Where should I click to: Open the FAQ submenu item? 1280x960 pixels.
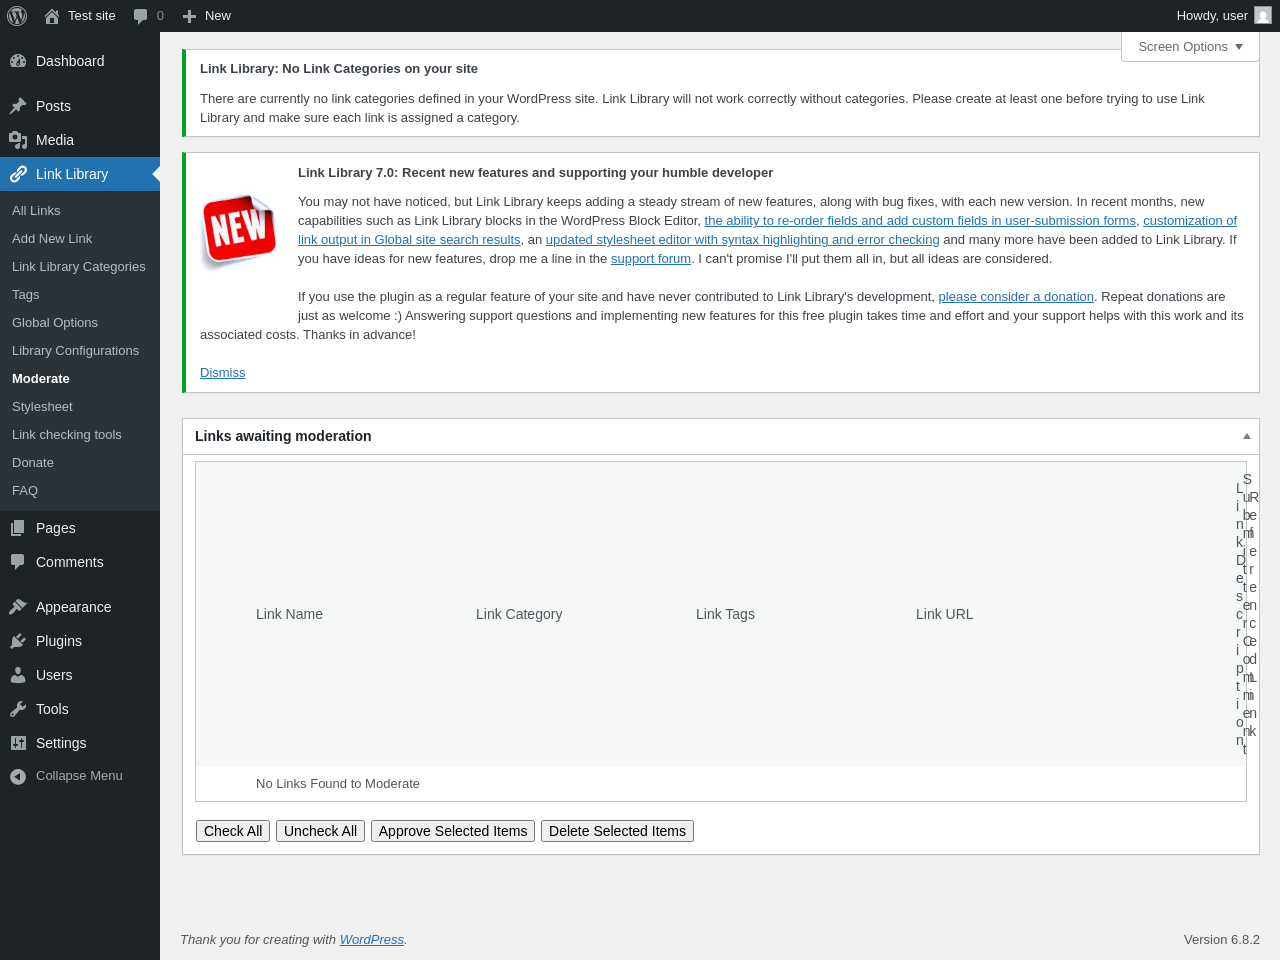point(25,491)
